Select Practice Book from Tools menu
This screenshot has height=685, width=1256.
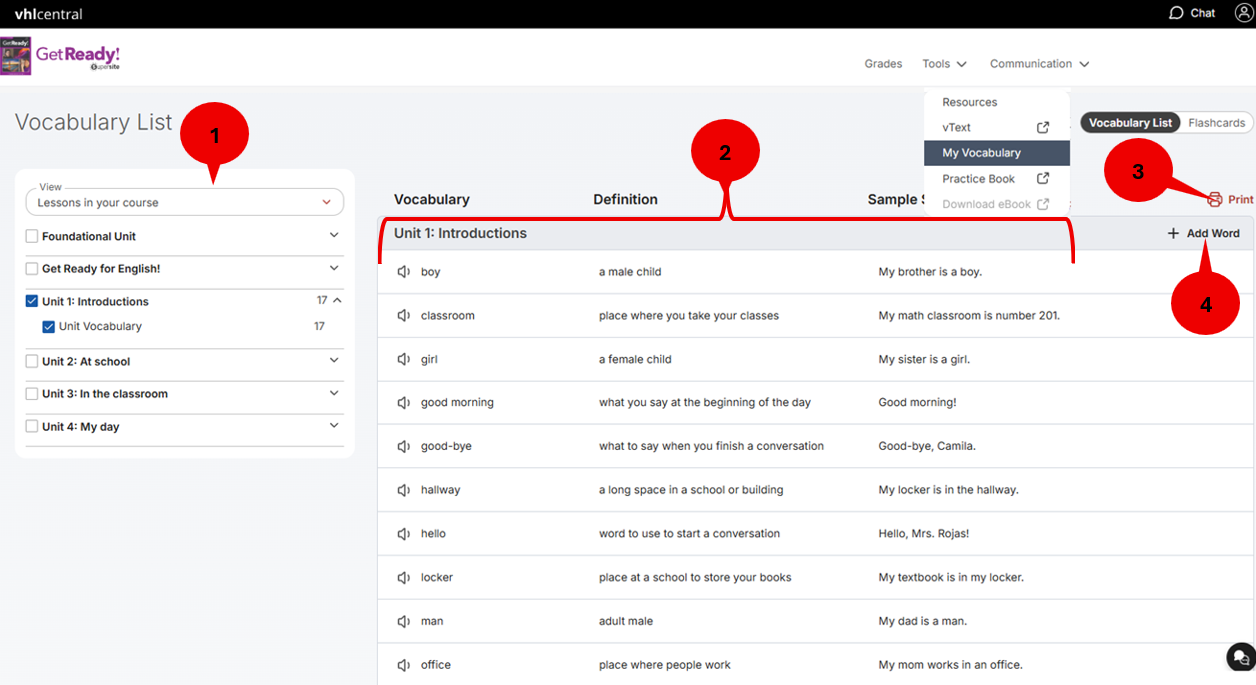[x=997, y=179]
